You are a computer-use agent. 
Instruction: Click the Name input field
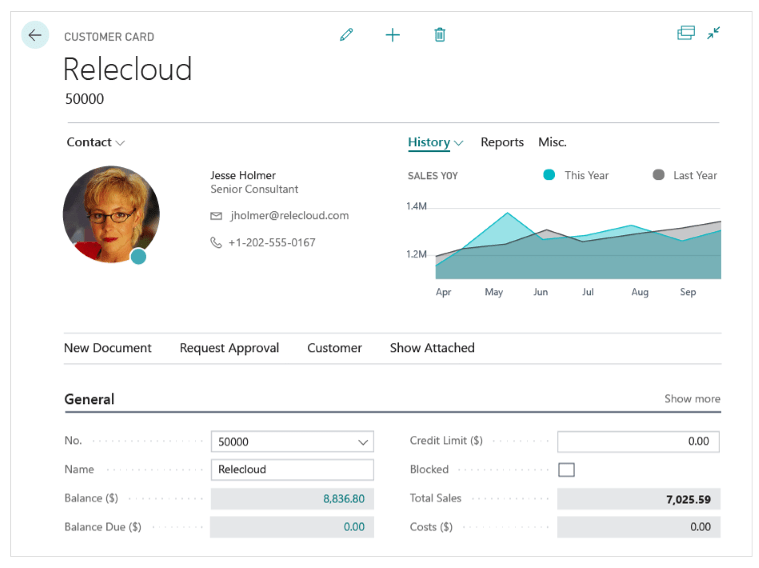click(x=292, y=470)
